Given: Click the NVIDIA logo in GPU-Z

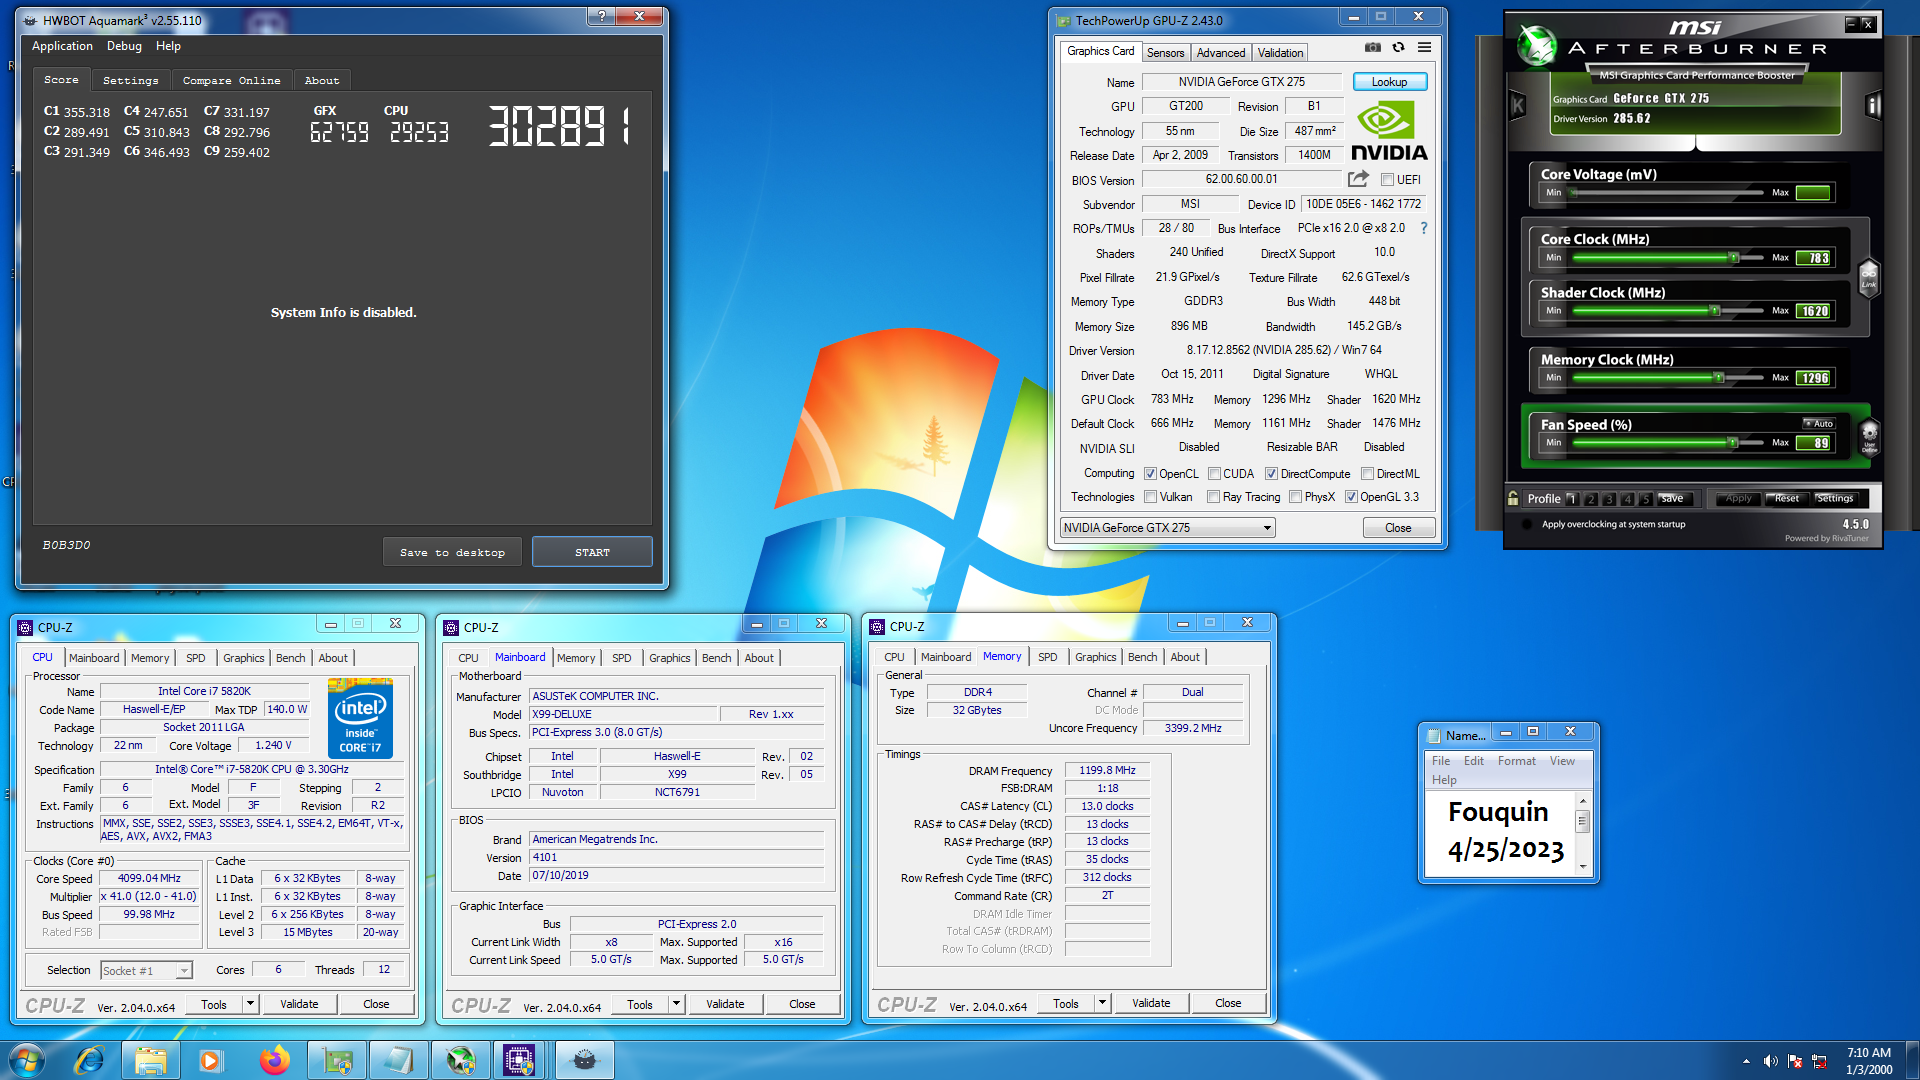Looking at the screenshot, I should (1389, 132).
